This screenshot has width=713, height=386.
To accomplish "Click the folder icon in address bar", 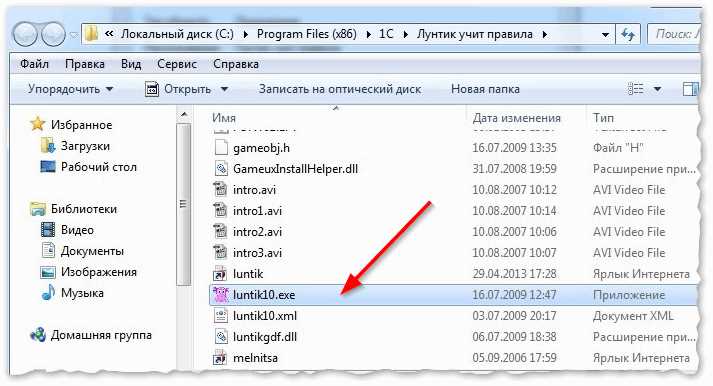I will point(92,34).
